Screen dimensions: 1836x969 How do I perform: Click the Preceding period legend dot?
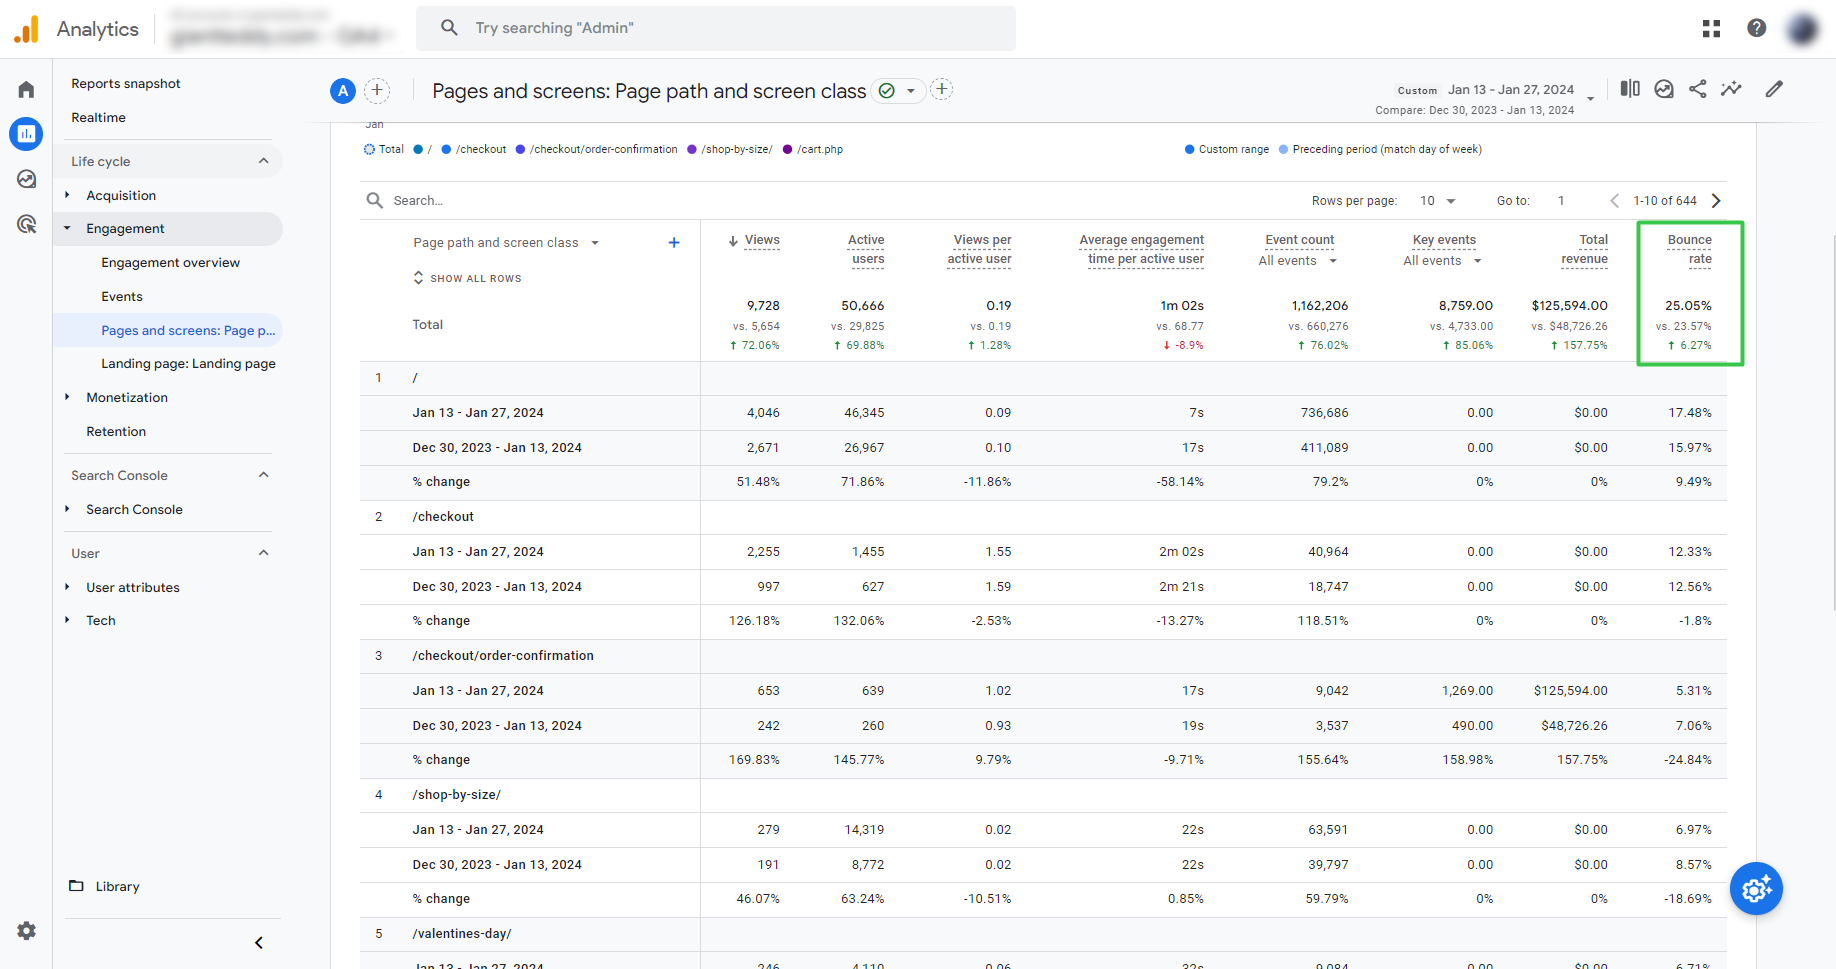(x=1284, y=149)
